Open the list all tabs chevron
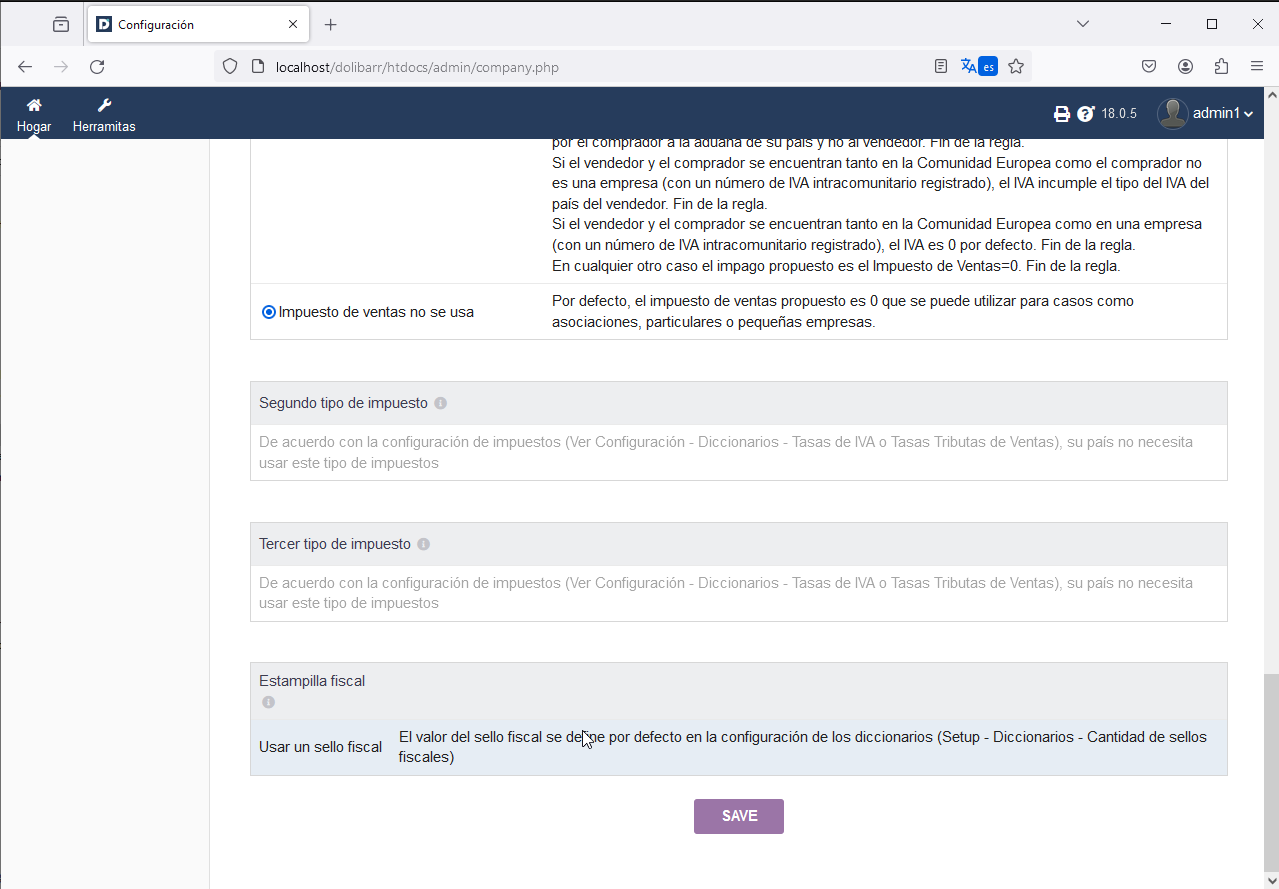The height and width of the screenshot is (889, 1279). pyautogui.click(x=1082, y=24)
